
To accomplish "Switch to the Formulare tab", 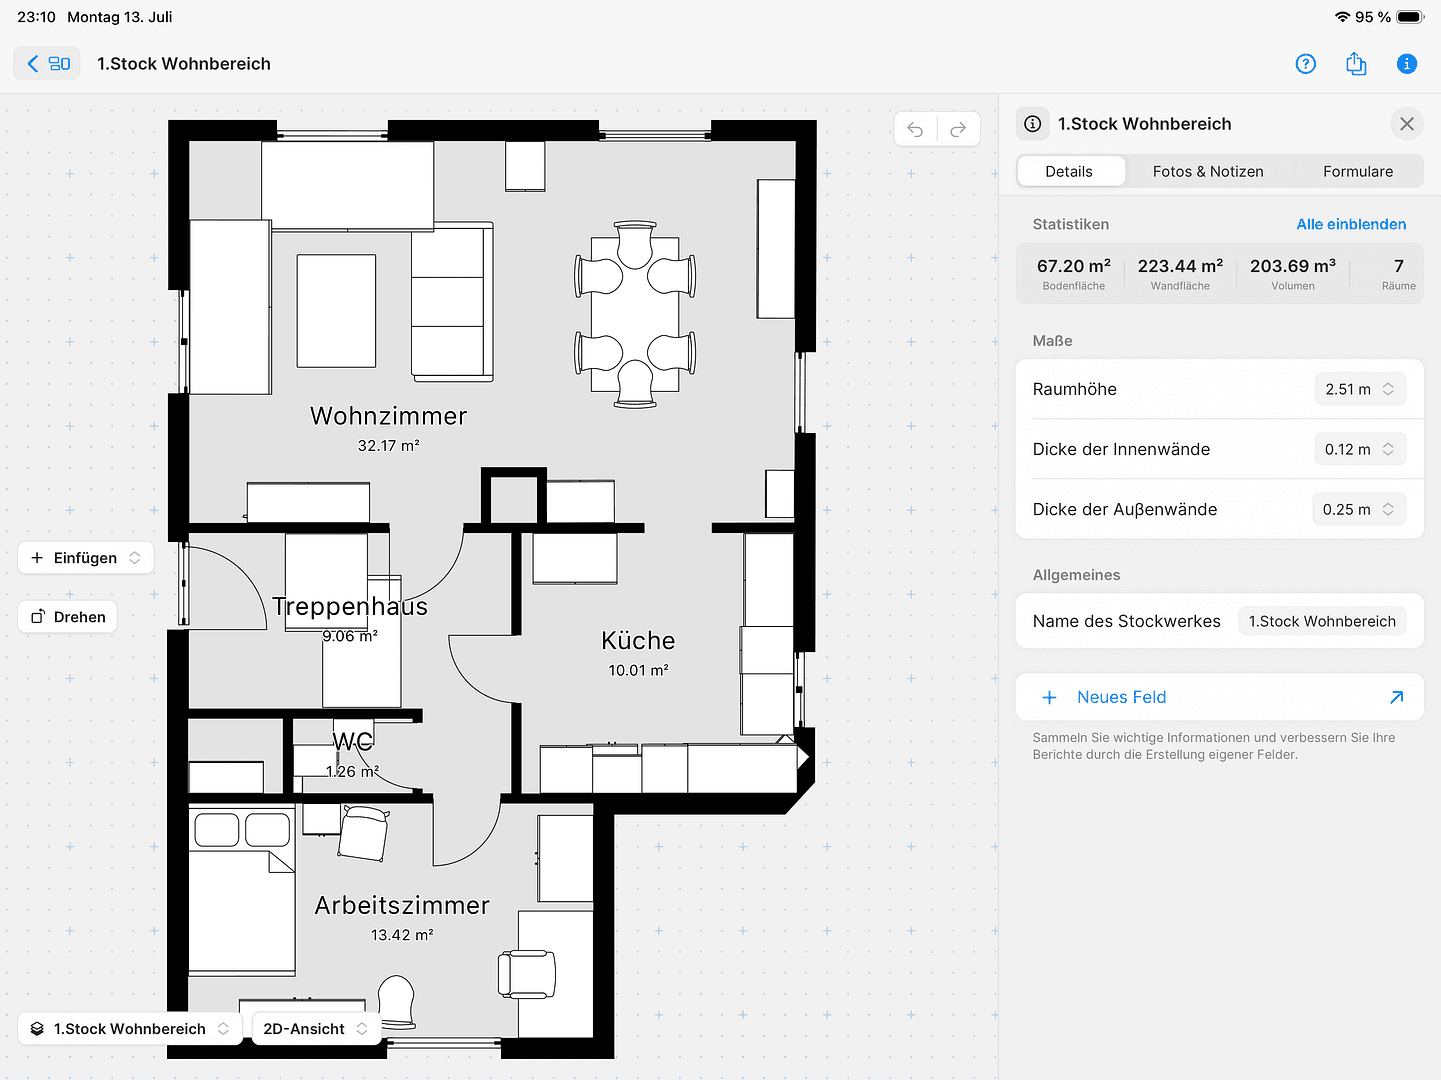I will tap(1358, 172).
